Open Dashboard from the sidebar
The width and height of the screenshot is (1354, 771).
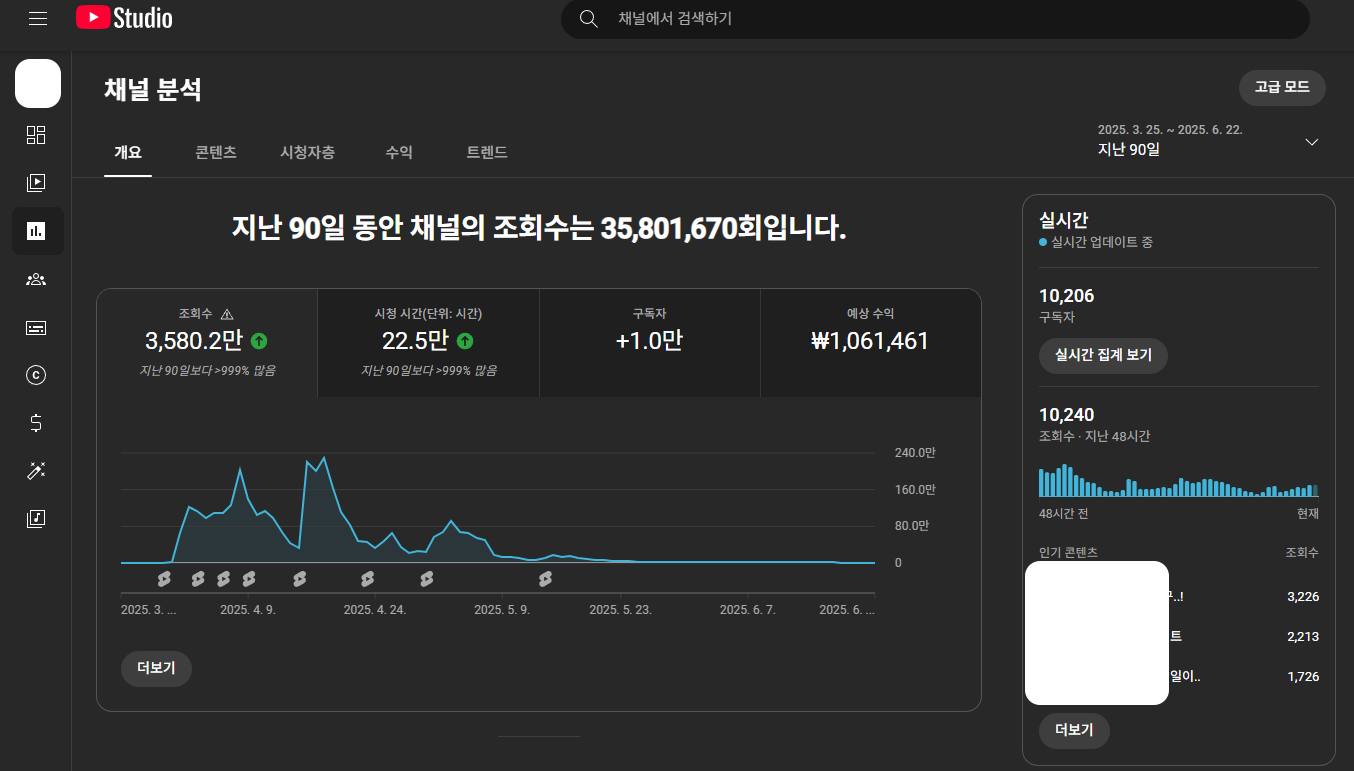(36, 135)
